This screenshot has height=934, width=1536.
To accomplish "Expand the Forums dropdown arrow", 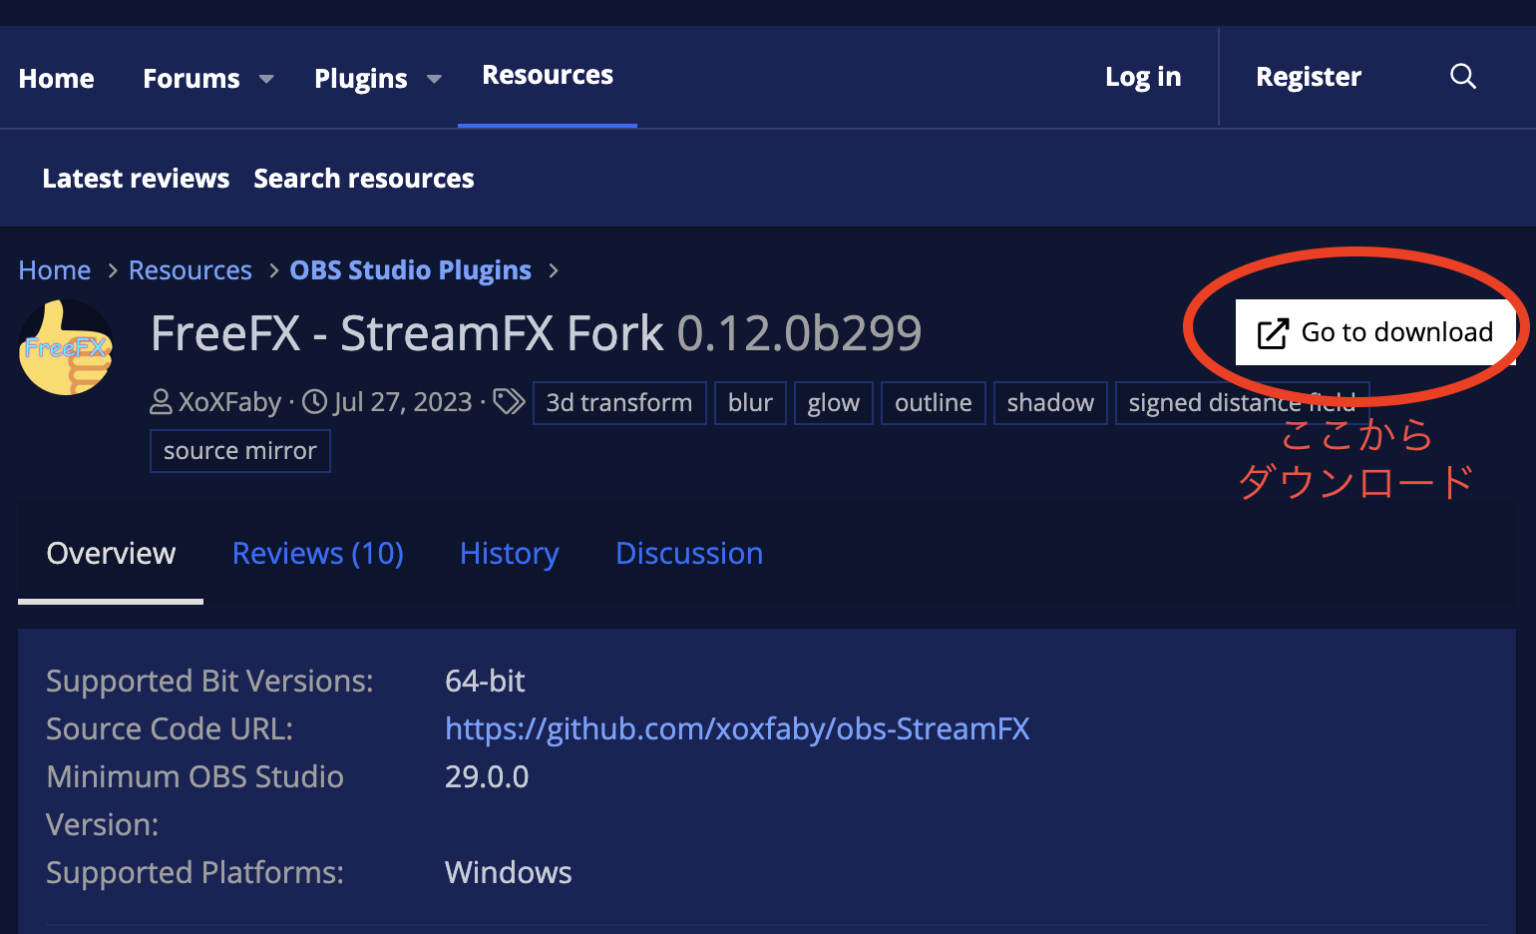I will pos(266,79).
